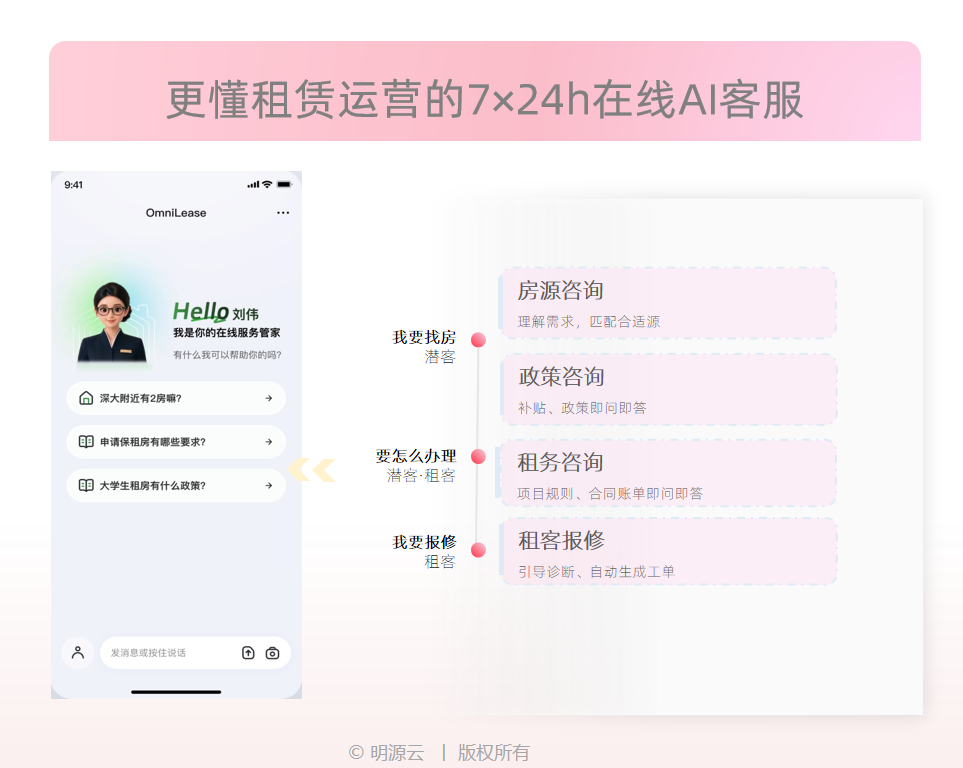Open the 房源咨询 card

pos(668,303)
